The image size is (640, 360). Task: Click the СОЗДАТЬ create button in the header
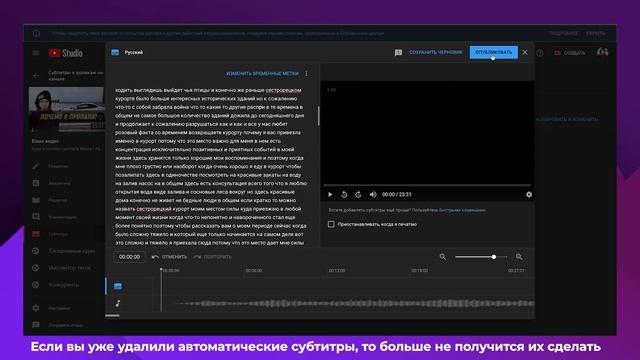click(569, 53)
